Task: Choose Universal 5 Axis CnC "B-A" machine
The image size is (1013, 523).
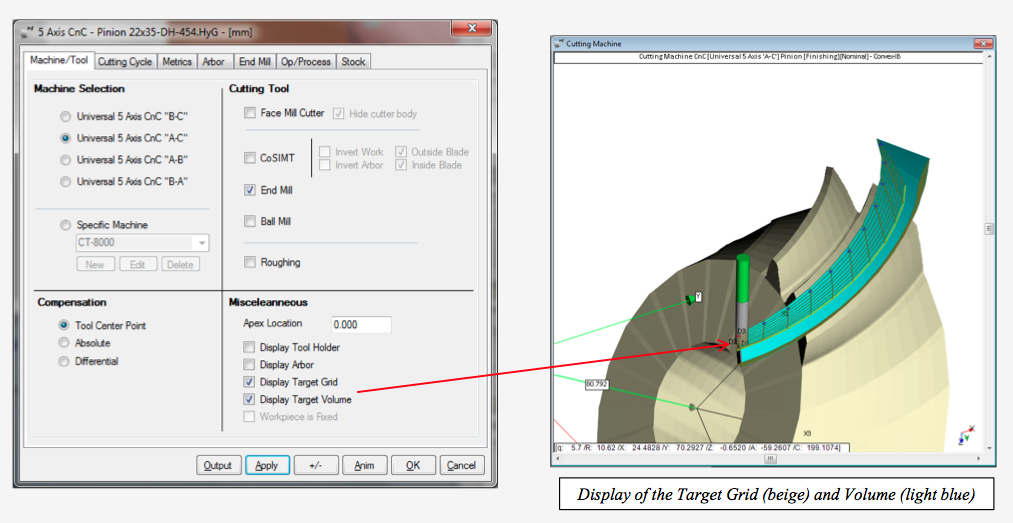Action: tap(65, 182)
